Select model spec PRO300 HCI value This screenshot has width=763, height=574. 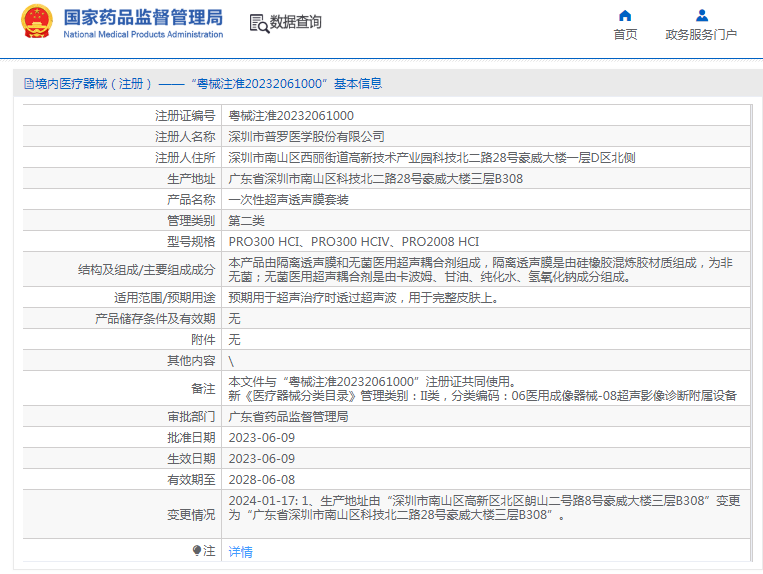coord(354,241)
